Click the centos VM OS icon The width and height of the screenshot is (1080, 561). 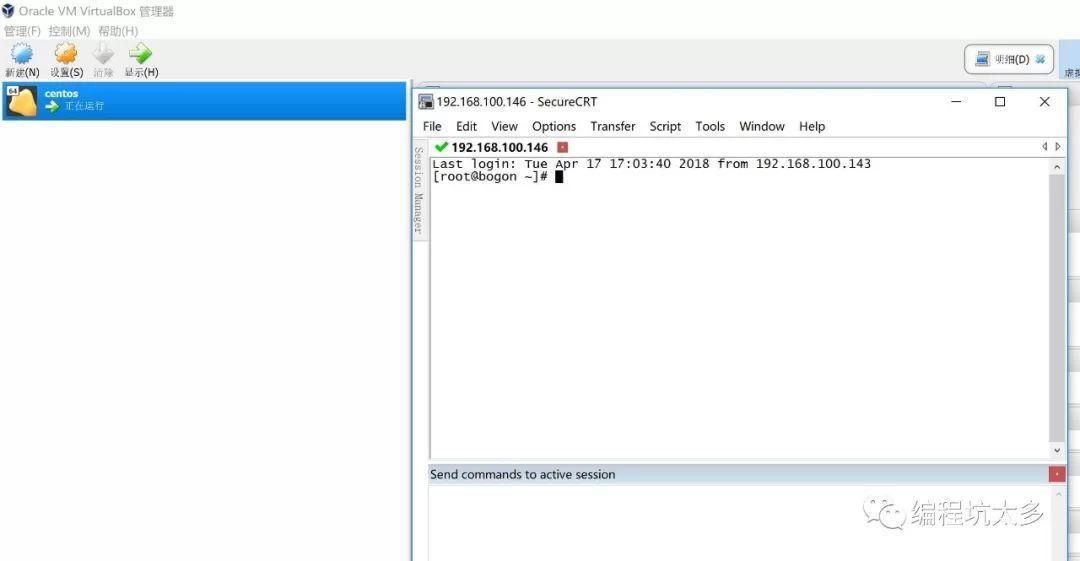click(21, 101)
